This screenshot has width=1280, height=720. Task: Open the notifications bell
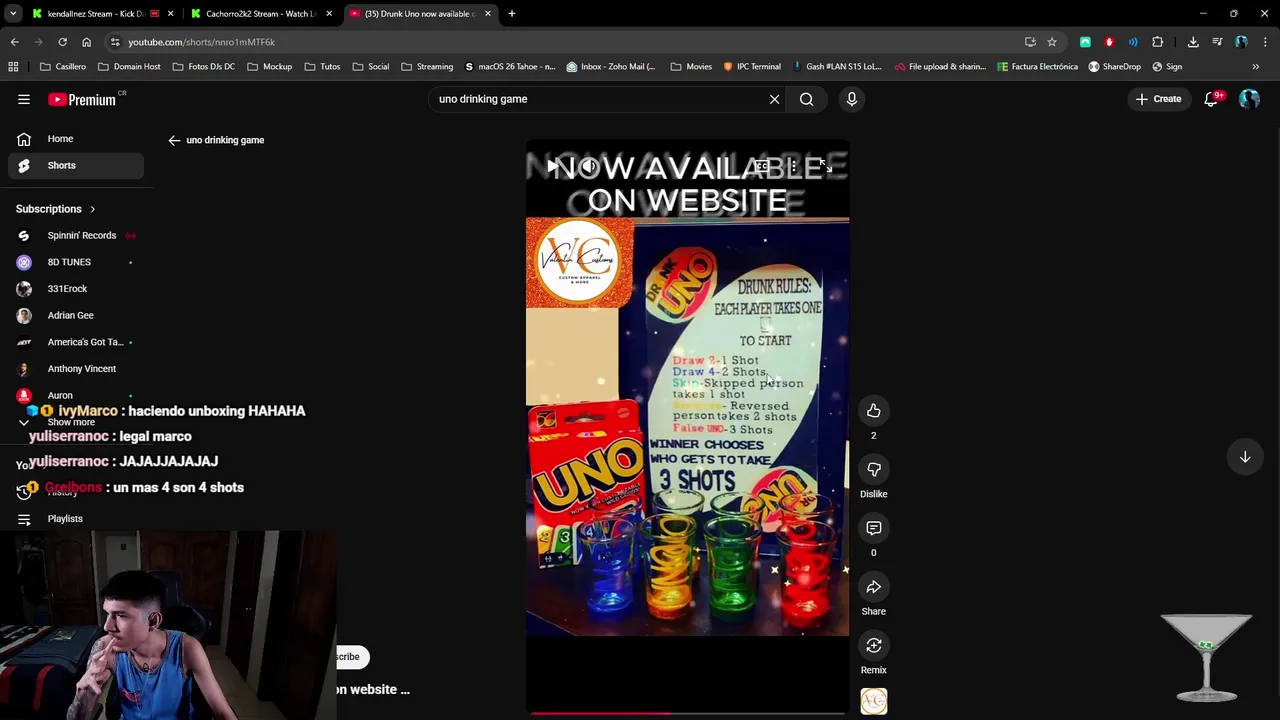(x=1212, y=99)
